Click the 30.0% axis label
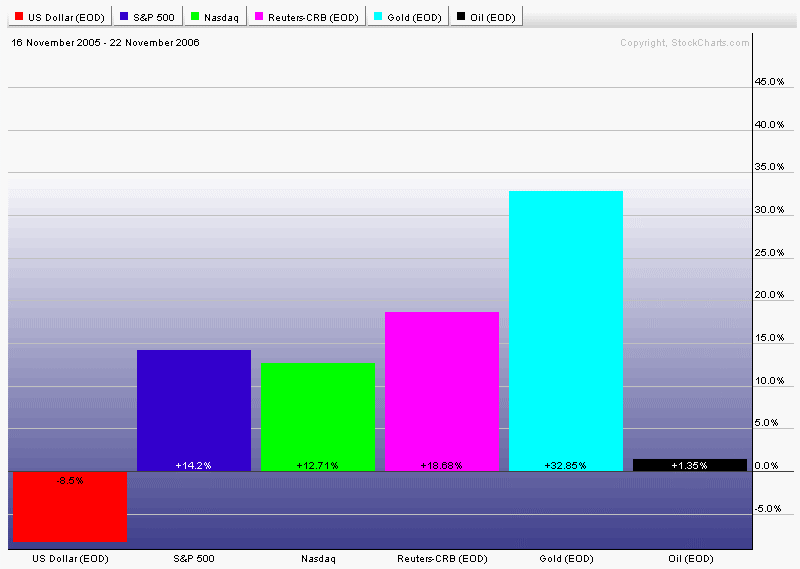Screen dimensions: 800x569 point(769,210)
